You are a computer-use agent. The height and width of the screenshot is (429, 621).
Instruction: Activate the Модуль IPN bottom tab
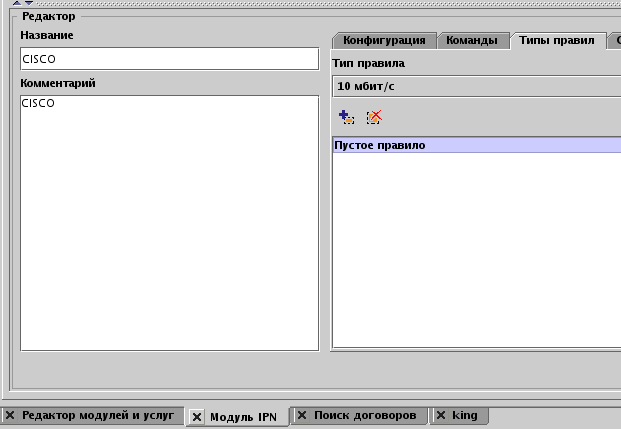point(242,416)
